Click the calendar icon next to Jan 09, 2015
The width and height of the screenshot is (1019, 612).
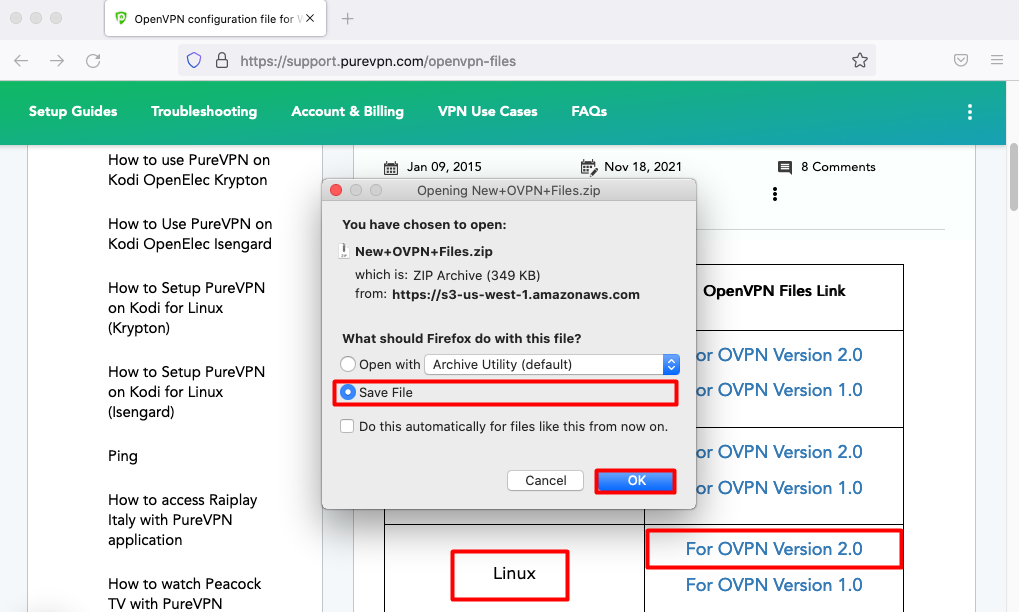pyautogui.click(x=391, y=168)
